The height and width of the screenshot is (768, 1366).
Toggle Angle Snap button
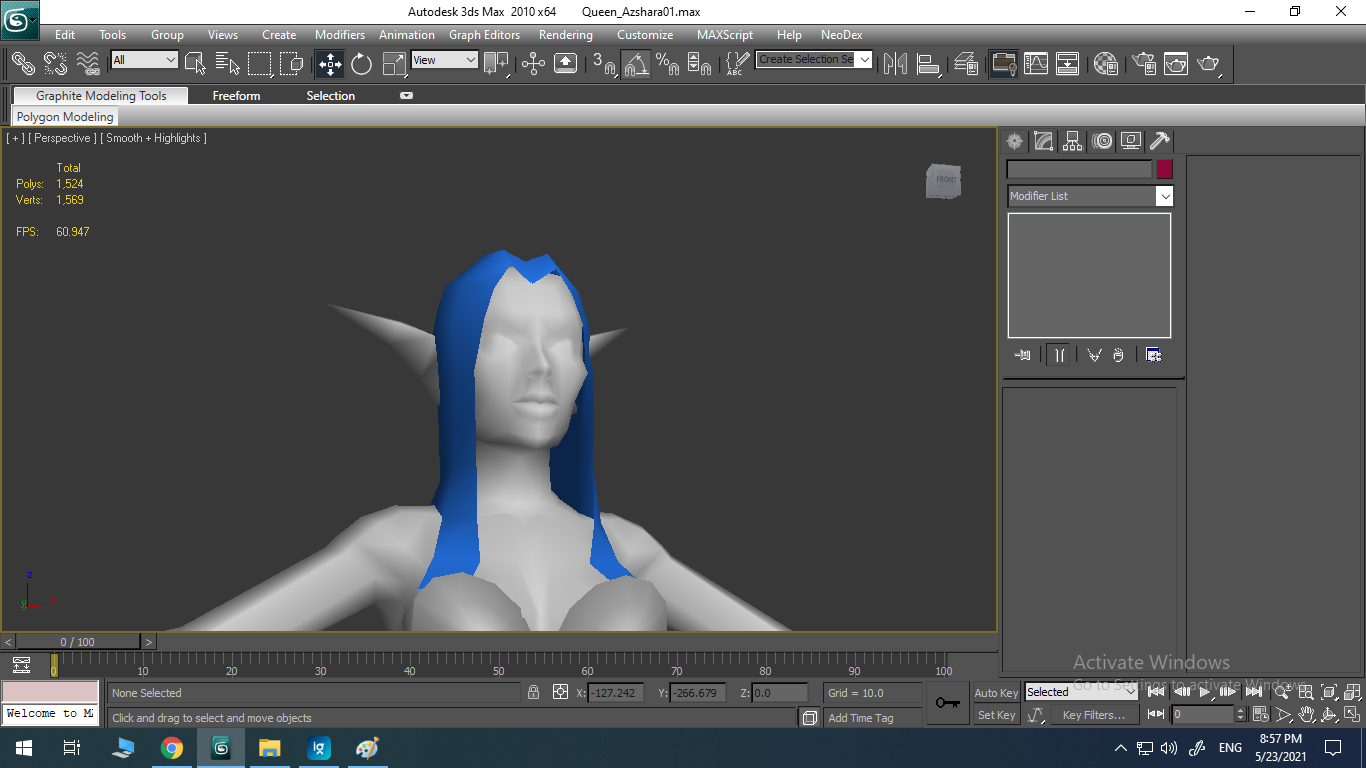pyautogui.click(x=636, y=63)
